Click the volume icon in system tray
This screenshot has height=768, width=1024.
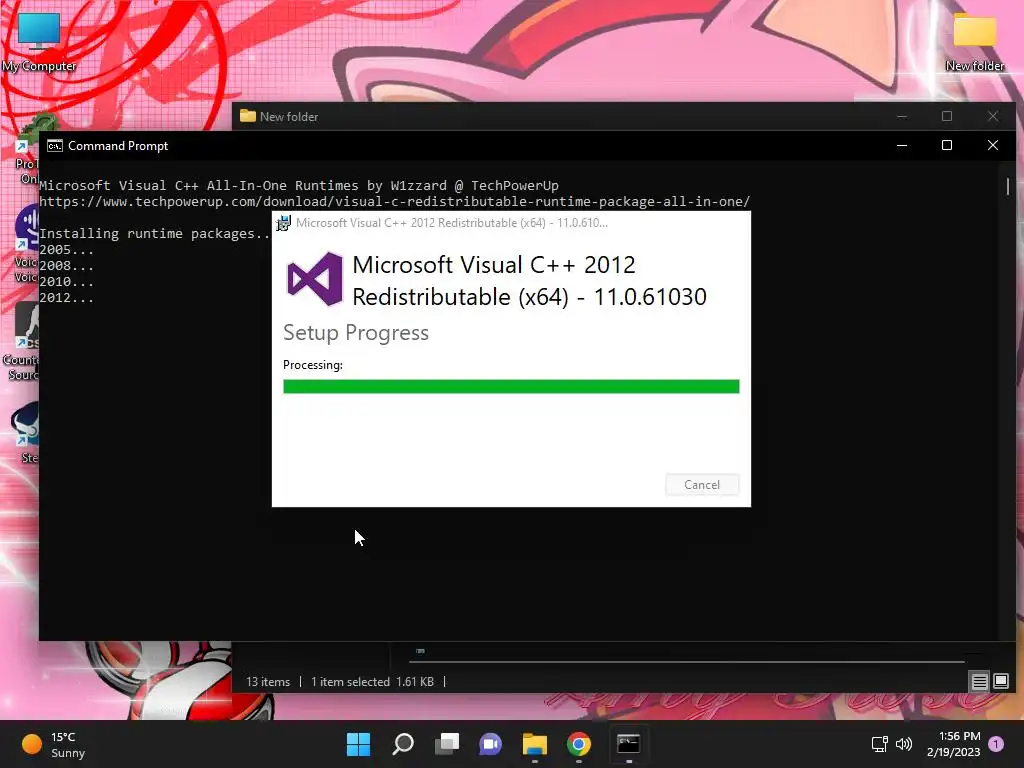[904, 744]
